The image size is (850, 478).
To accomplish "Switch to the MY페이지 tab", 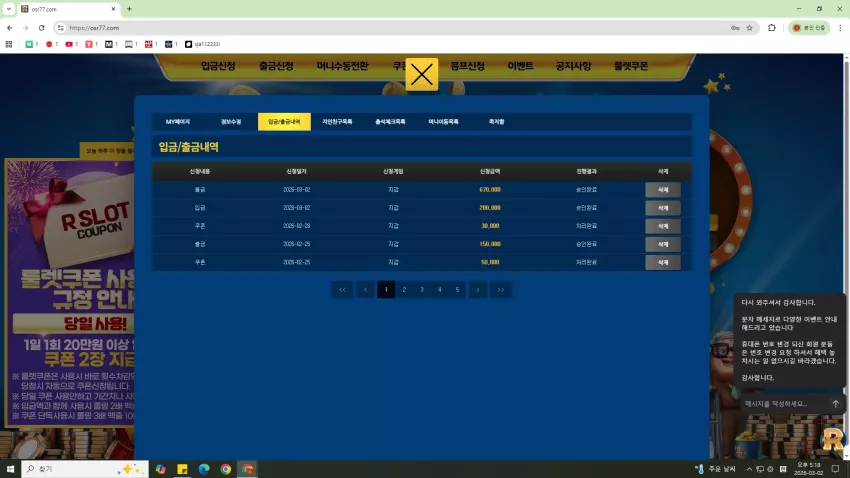I will click(x=178, y=122).
